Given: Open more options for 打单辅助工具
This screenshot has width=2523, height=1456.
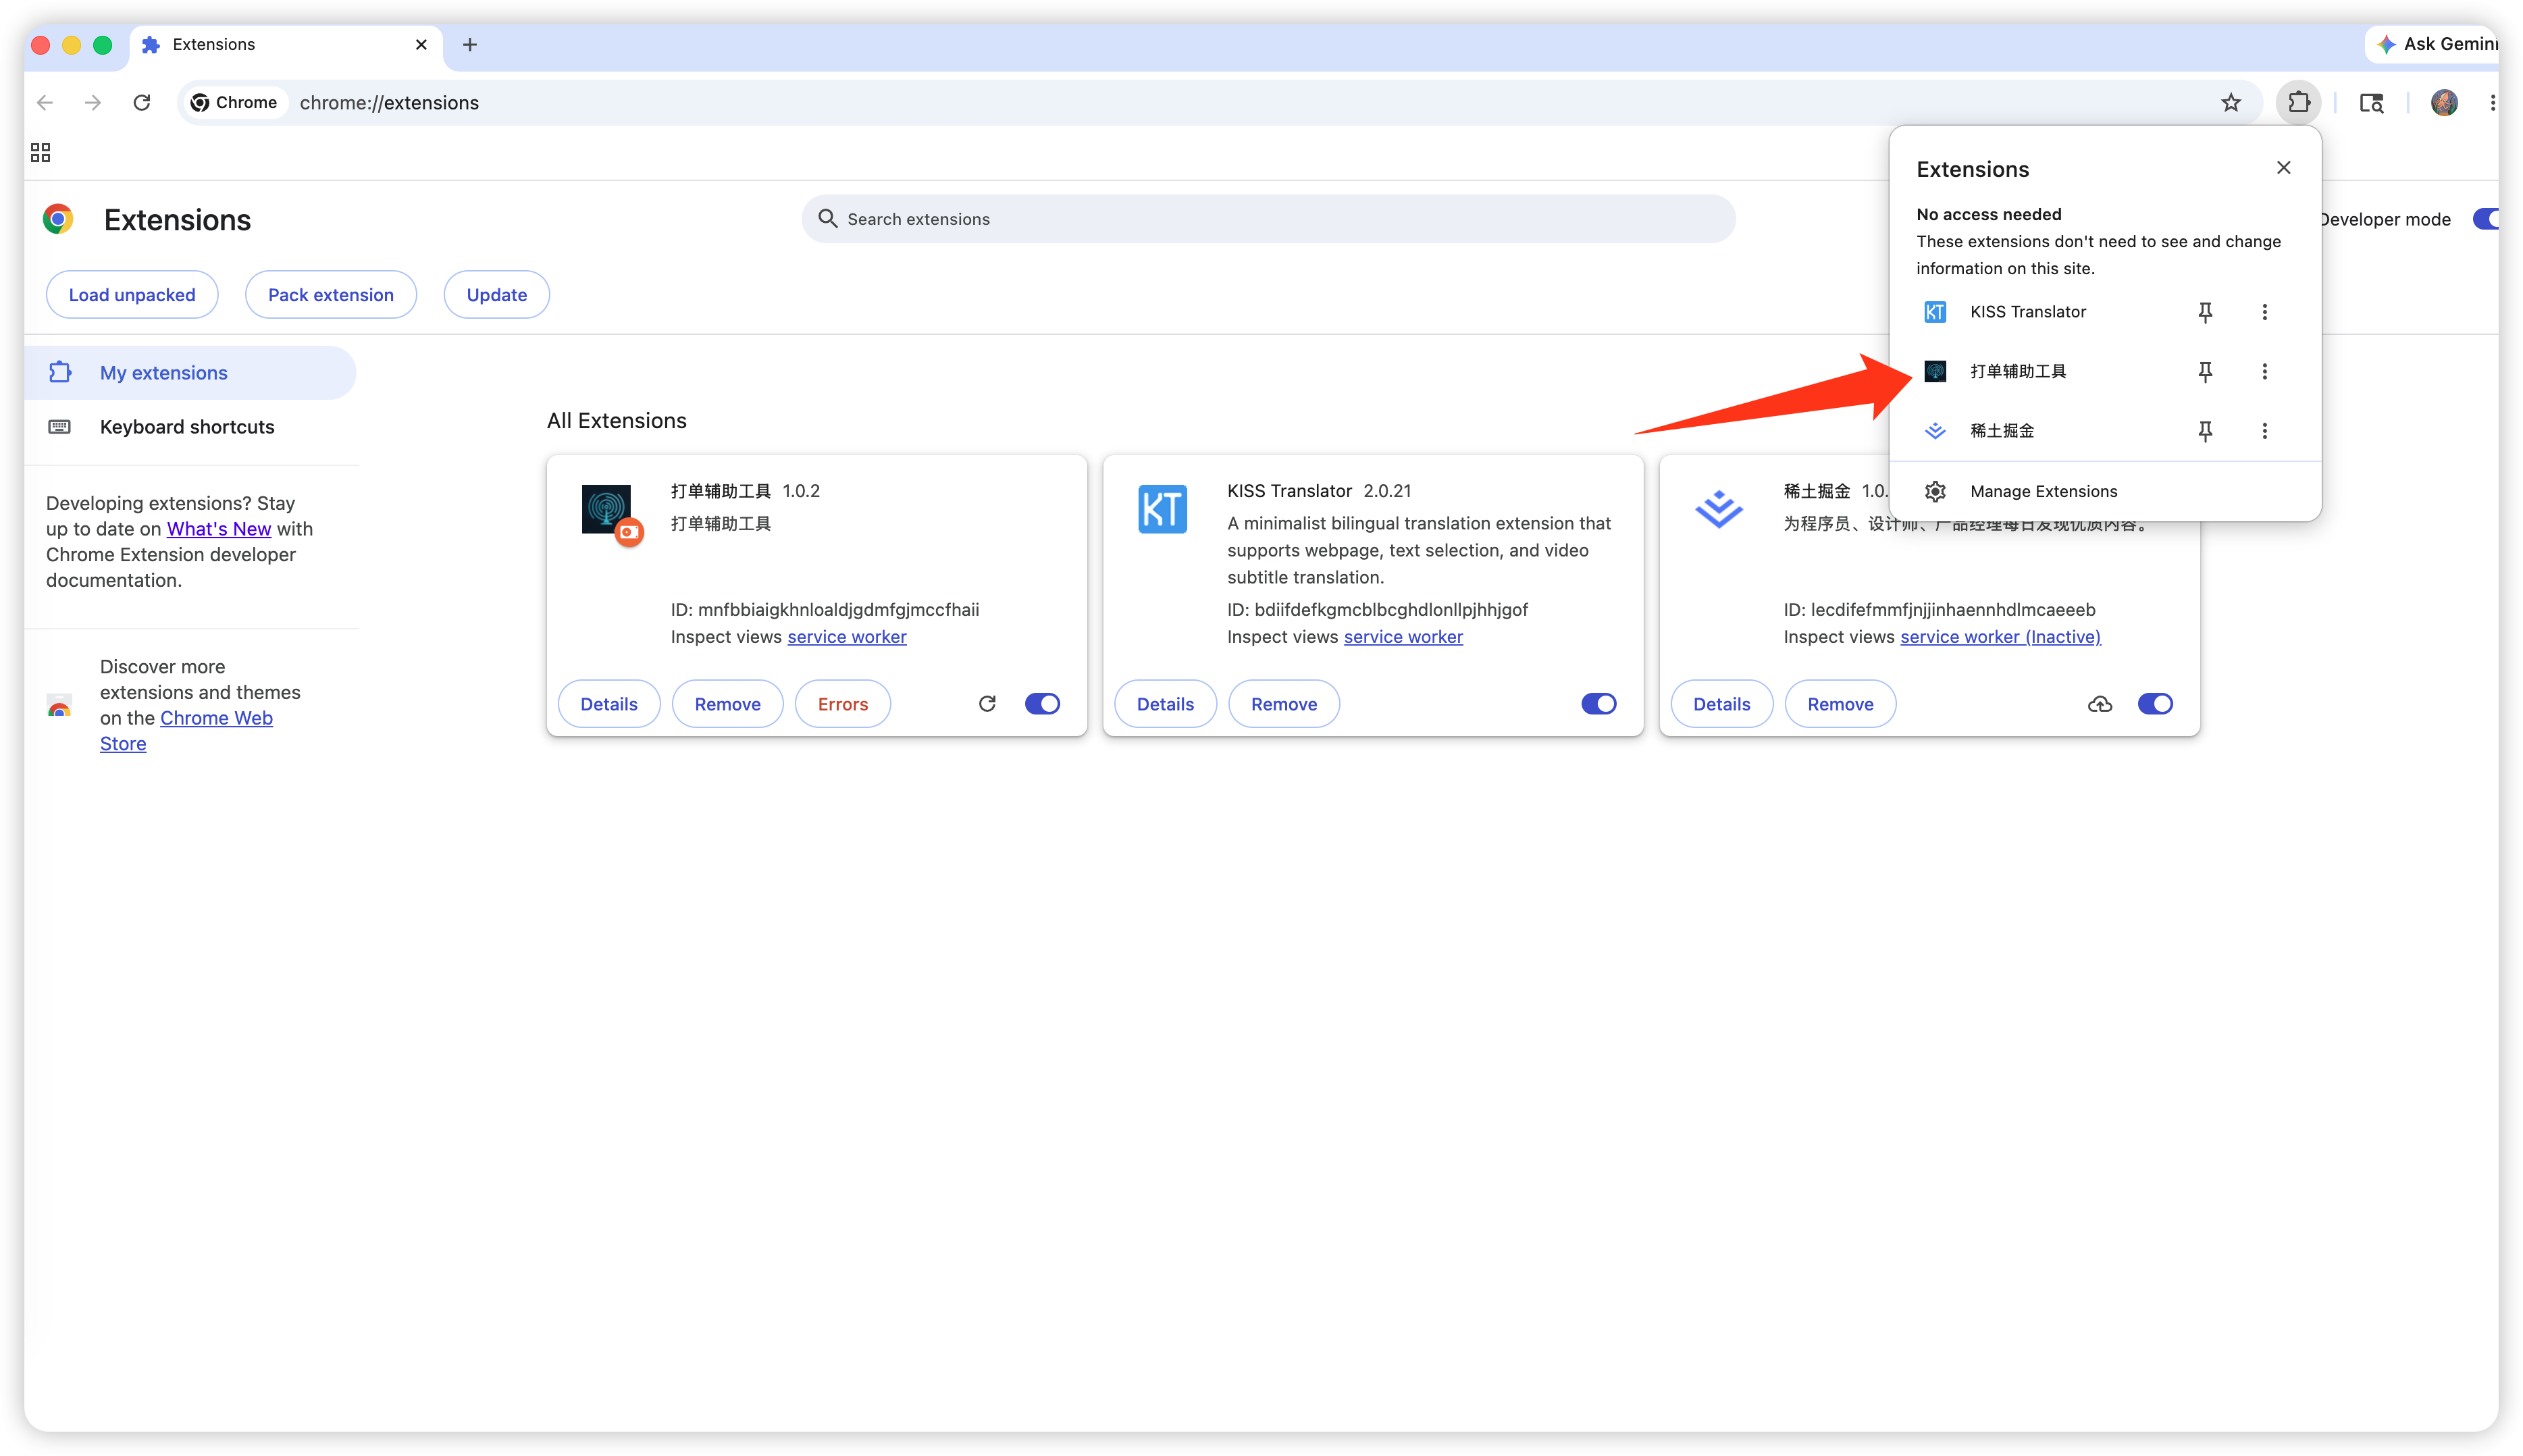Looking at the screenshot, I should pos(2264,371).
